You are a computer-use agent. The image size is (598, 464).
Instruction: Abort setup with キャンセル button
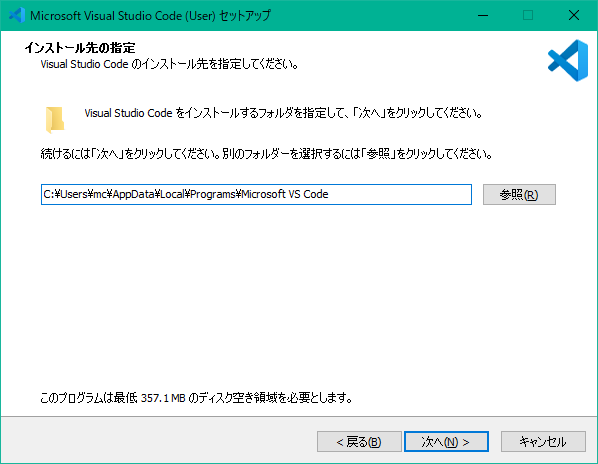pos(543,442)
